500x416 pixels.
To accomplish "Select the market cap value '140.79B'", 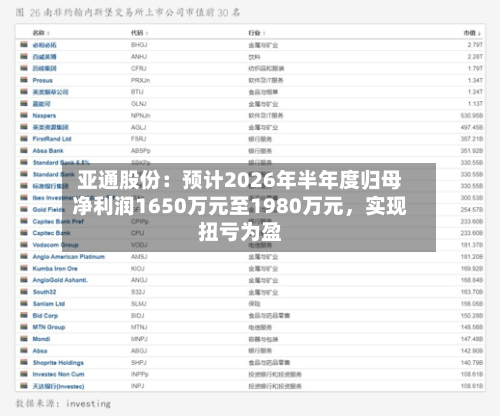I will coord(472,363).
